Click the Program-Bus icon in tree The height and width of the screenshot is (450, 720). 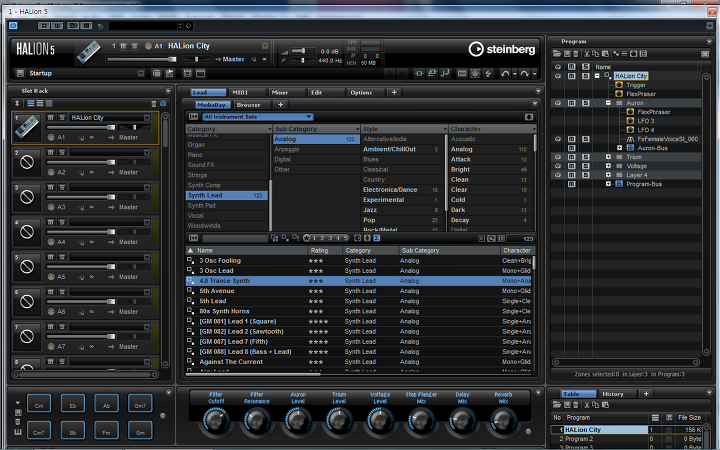point(619,184)
